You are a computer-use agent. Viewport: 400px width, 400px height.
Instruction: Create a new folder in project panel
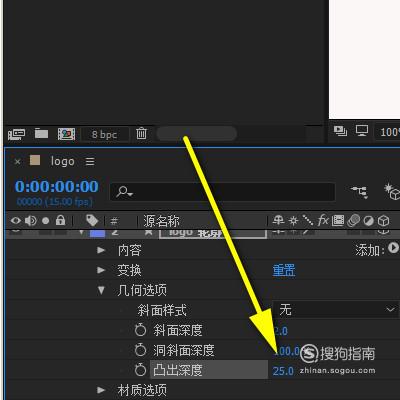pos(42,134)
